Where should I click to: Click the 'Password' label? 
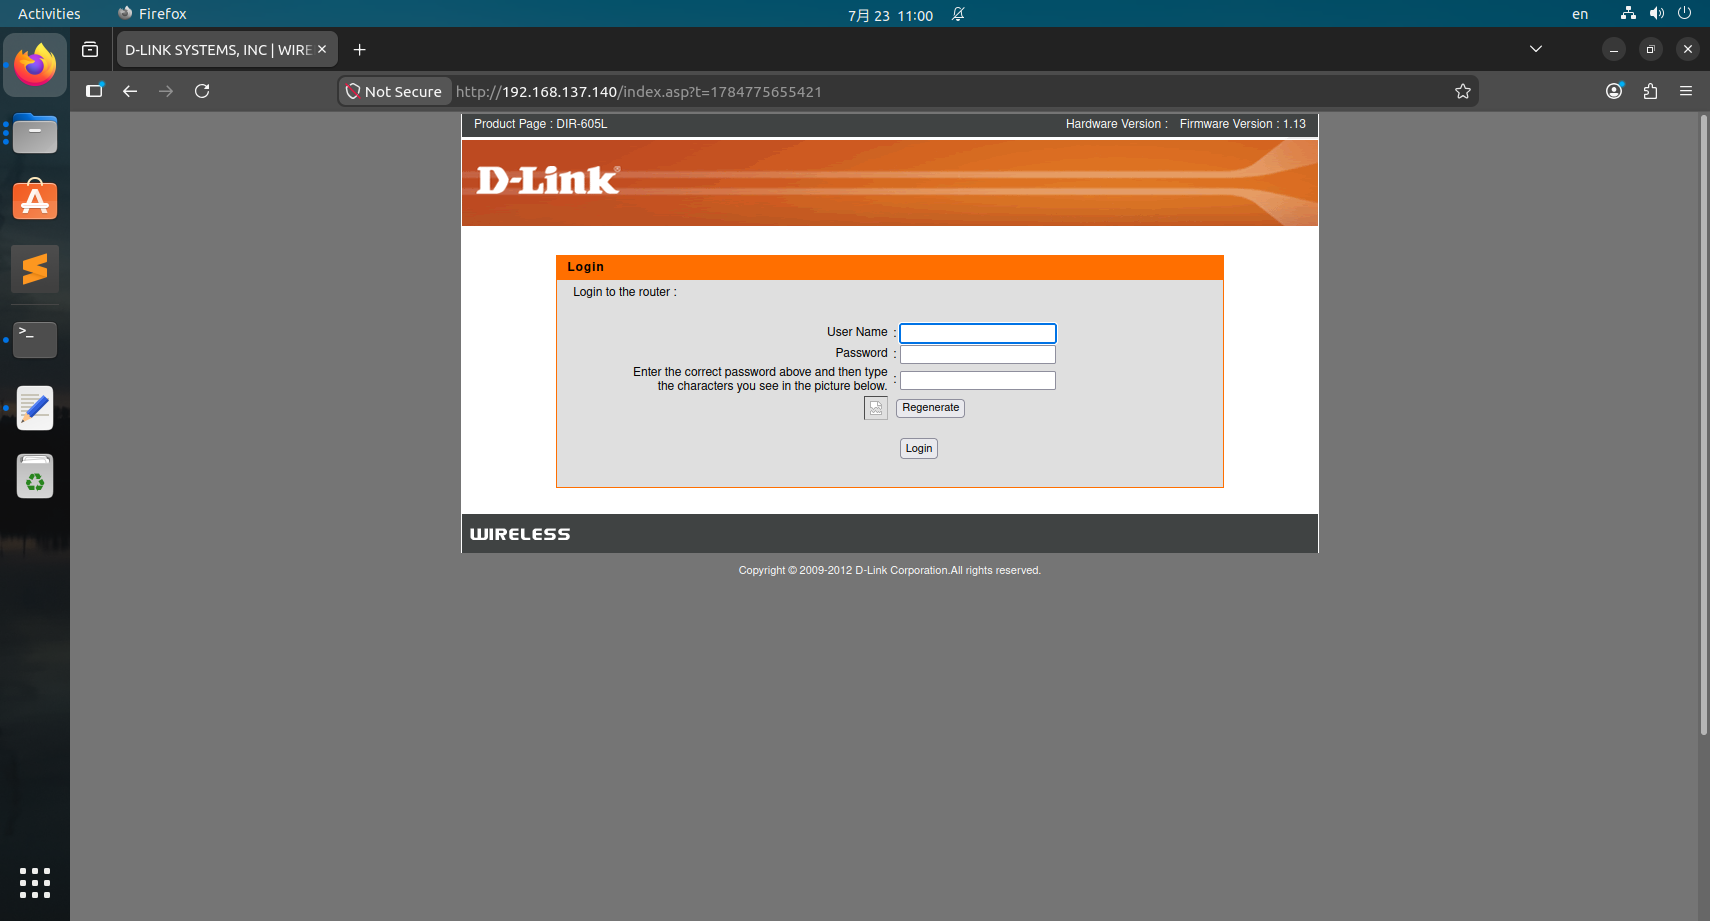[x=862, y=353]
